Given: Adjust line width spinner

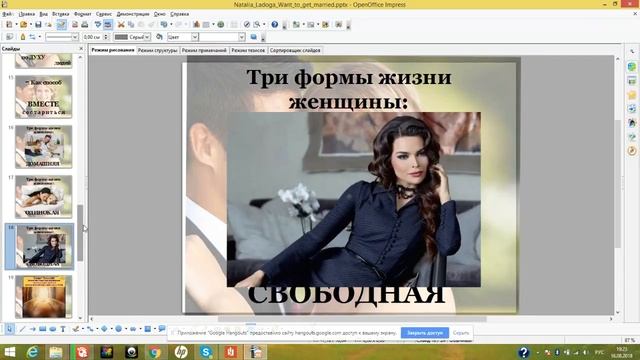Looking at the screenshot, I should coord(106,37).
